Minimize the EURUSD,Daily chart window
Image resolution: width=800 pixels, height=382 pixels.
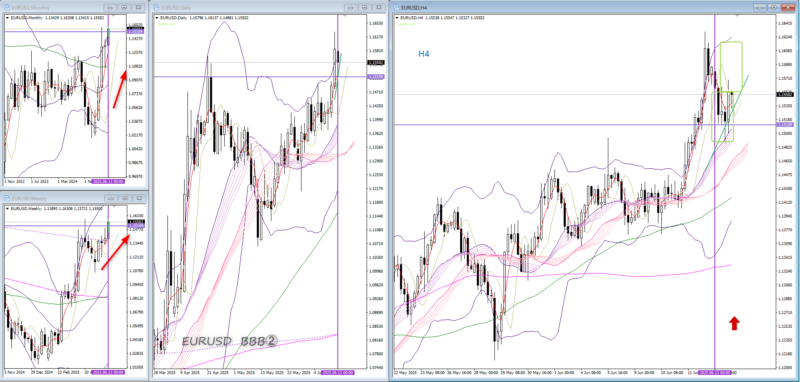click(351, 8)
